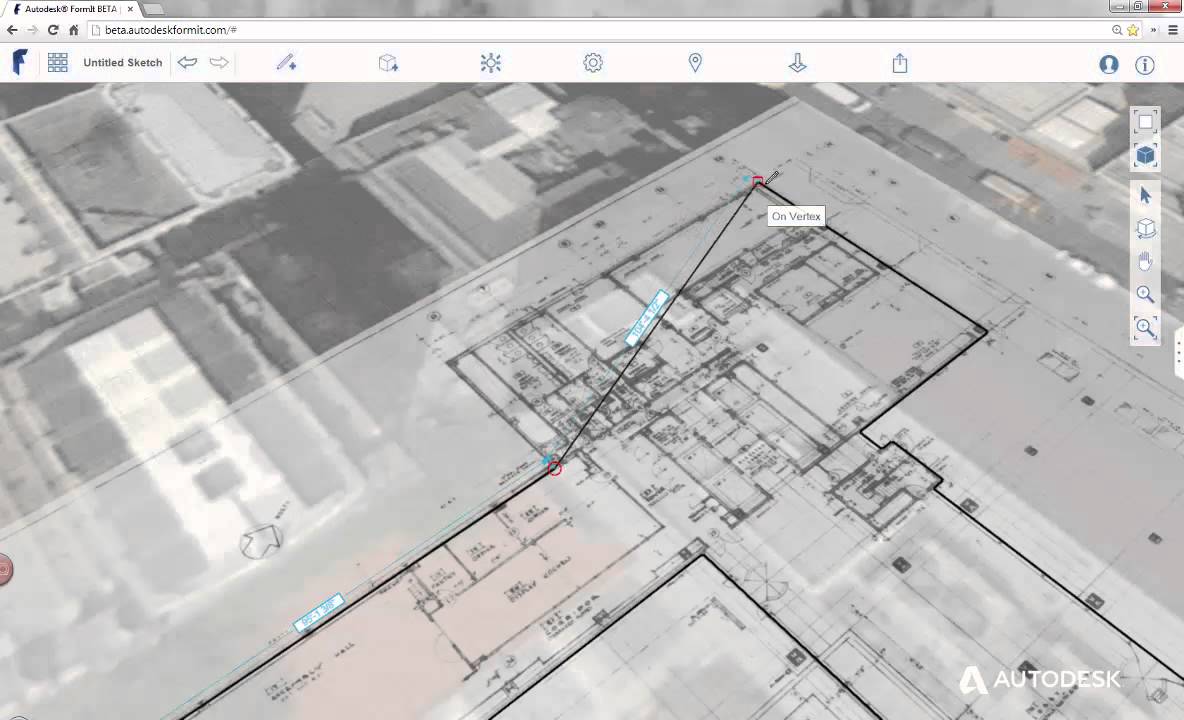Click the zoom-in magnifier tool
Image resolution: width=1184 pixels, height=720 pixels.
click(x=1145, y=294)
